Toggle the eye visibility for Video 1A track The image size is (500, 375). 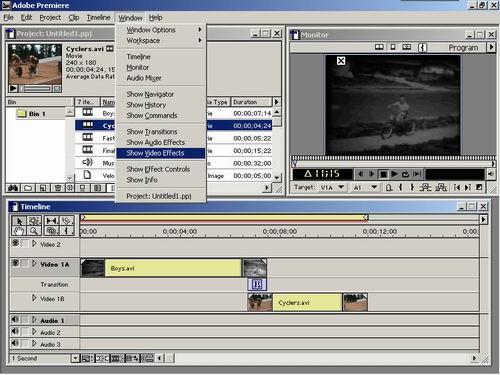tap(15, 263)
